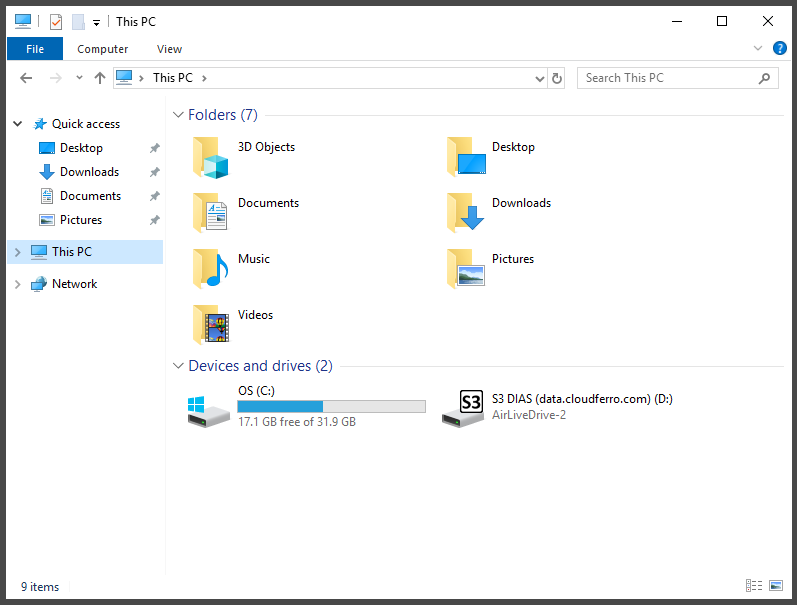This screenshot has height=605, width=797.
Task: Click the search magnifier icon
Action: 764,78
